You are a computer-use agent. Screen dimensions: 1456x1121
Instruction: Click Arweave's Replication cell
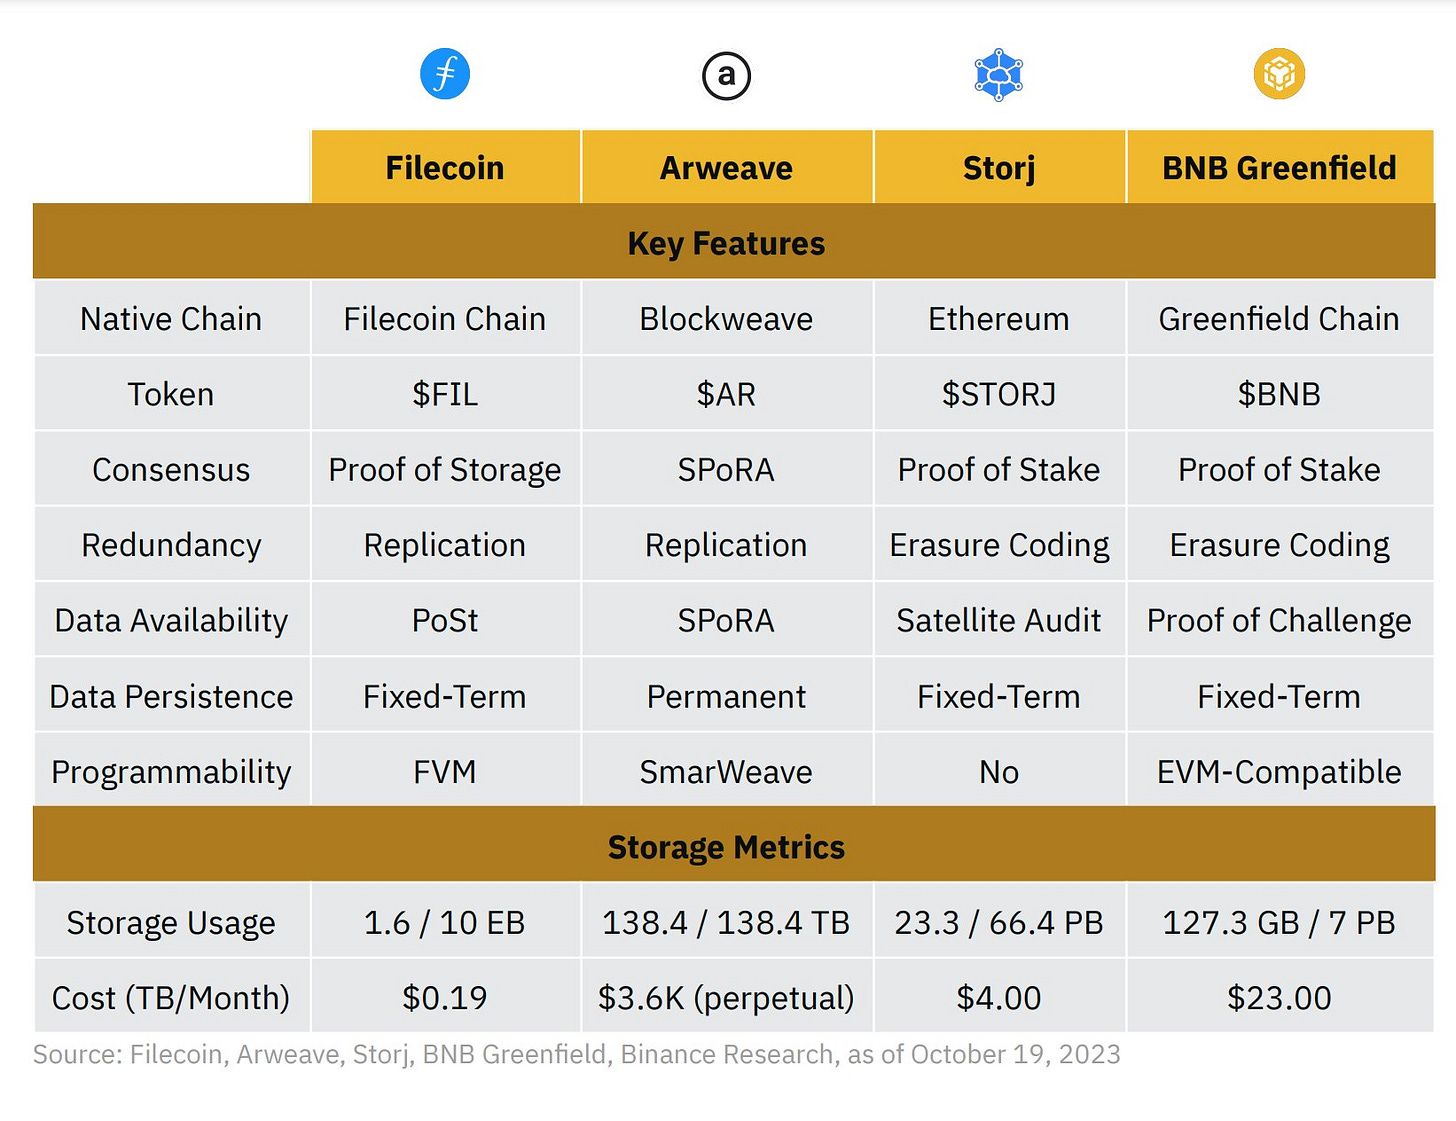(x=727, y=545)
